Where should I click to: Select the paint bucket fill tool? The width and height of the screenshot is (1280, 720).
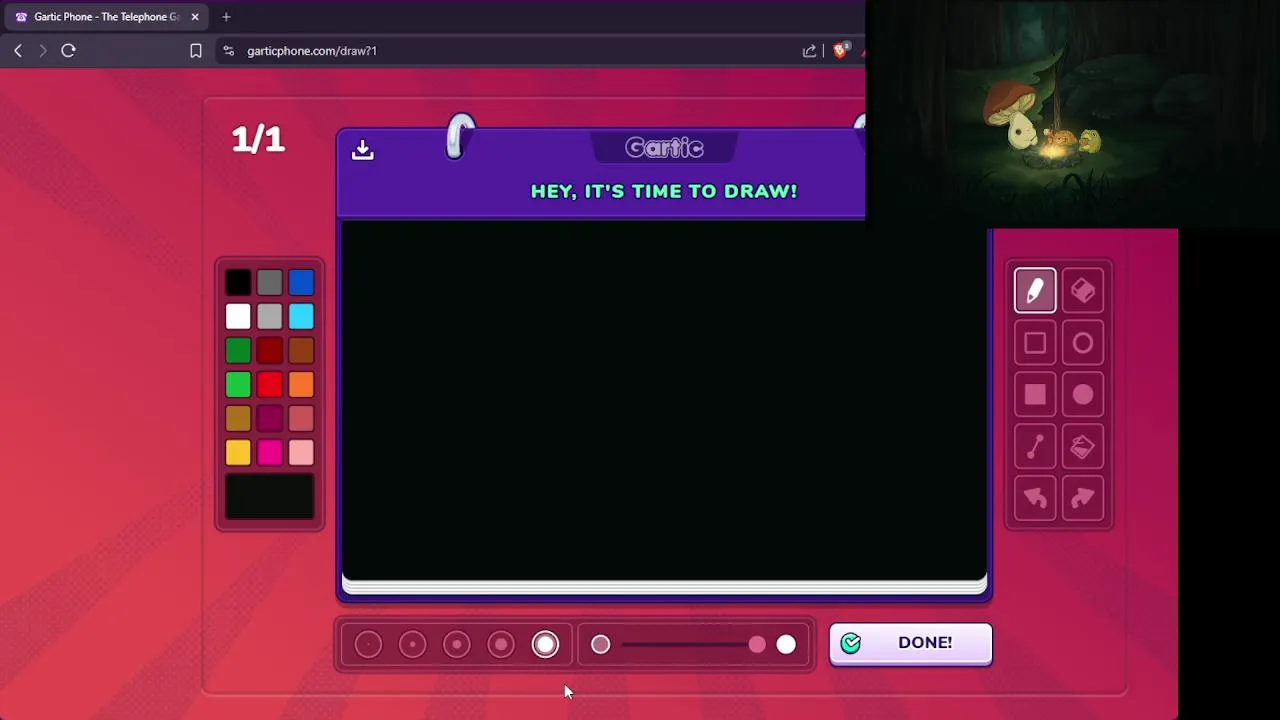[x=1083, y=447]
